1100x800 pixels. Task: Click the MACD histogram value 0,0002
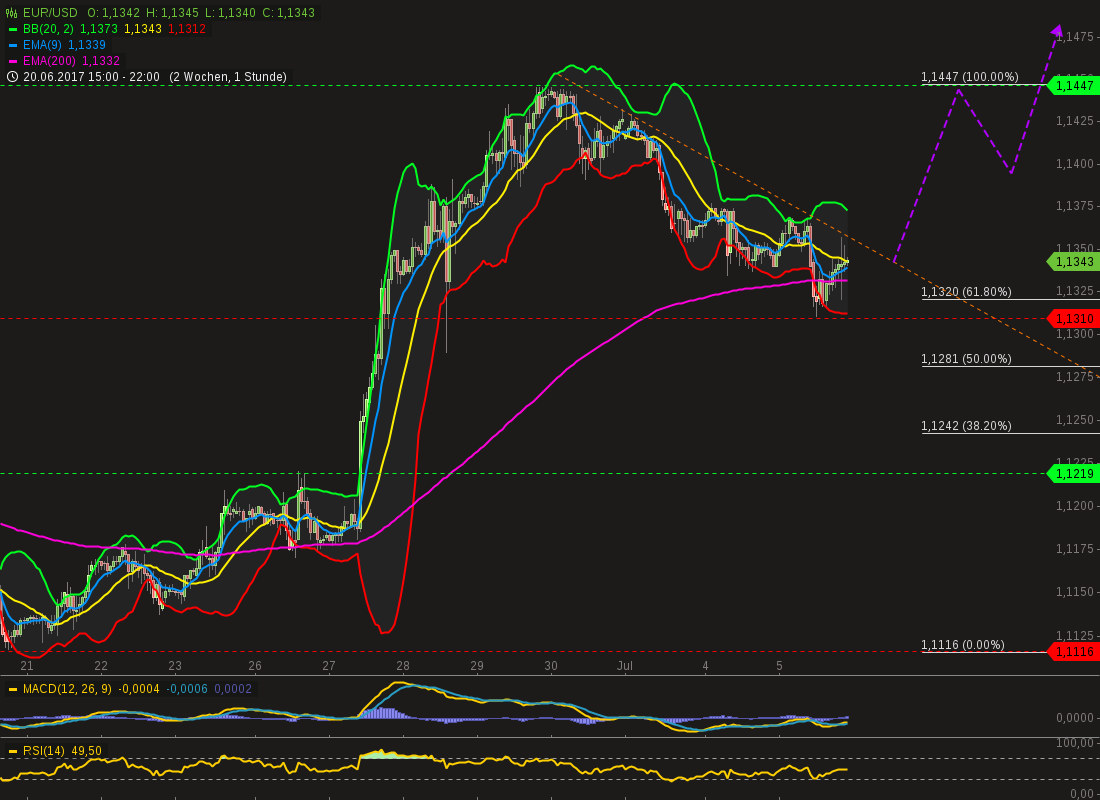click(233, 689)
